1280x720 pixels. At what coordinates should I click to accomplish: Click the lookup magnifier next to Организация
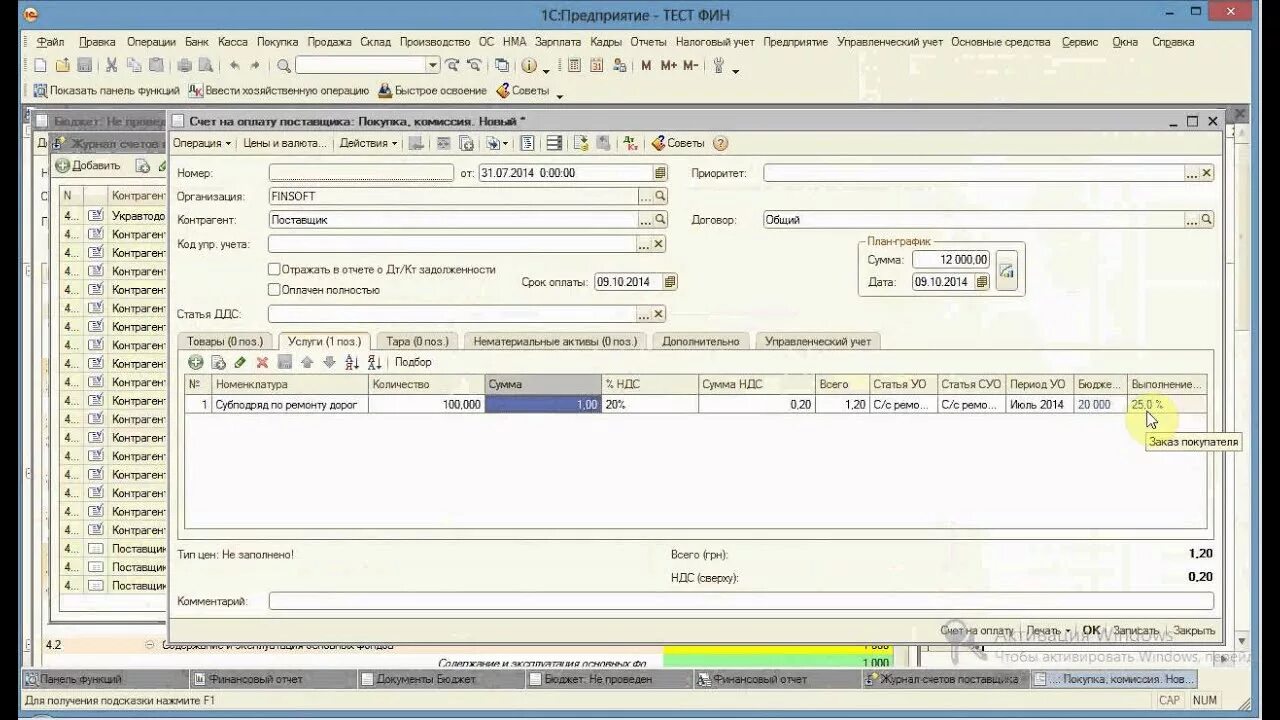660,196
